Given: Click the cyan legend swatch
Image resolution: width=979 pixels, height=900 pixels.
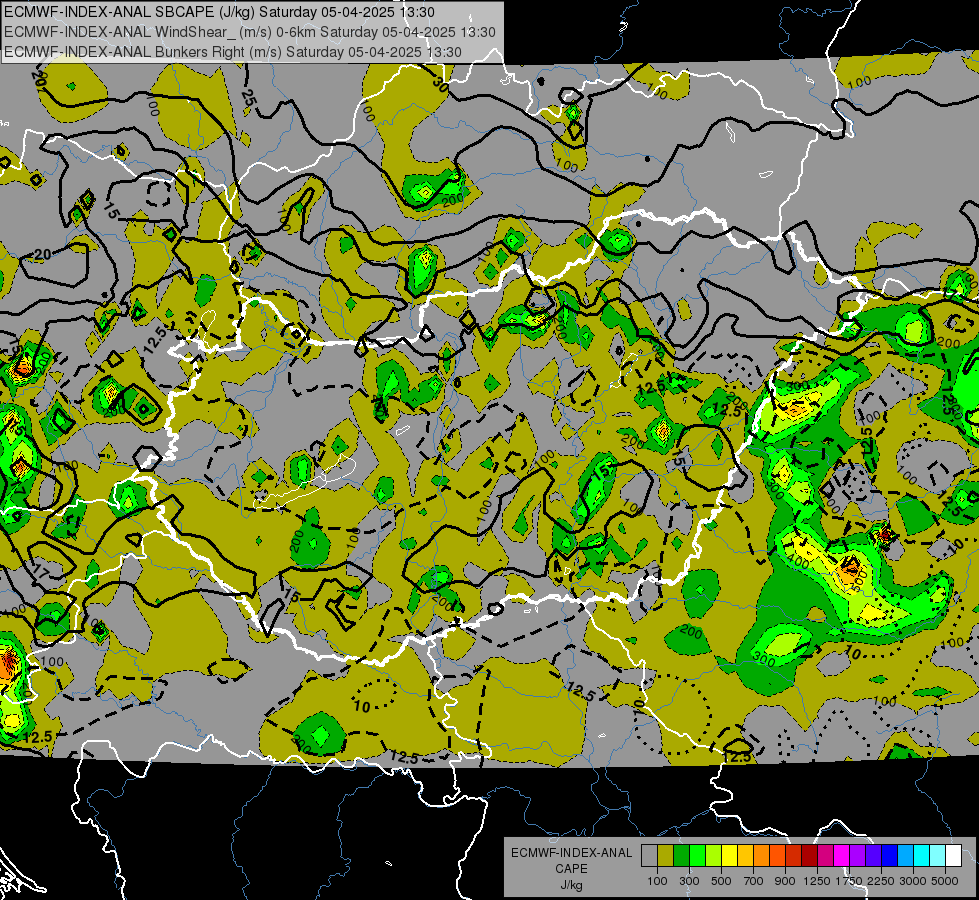Looking at the screenshot, I should pyautogui.click(x=922, y=856).
